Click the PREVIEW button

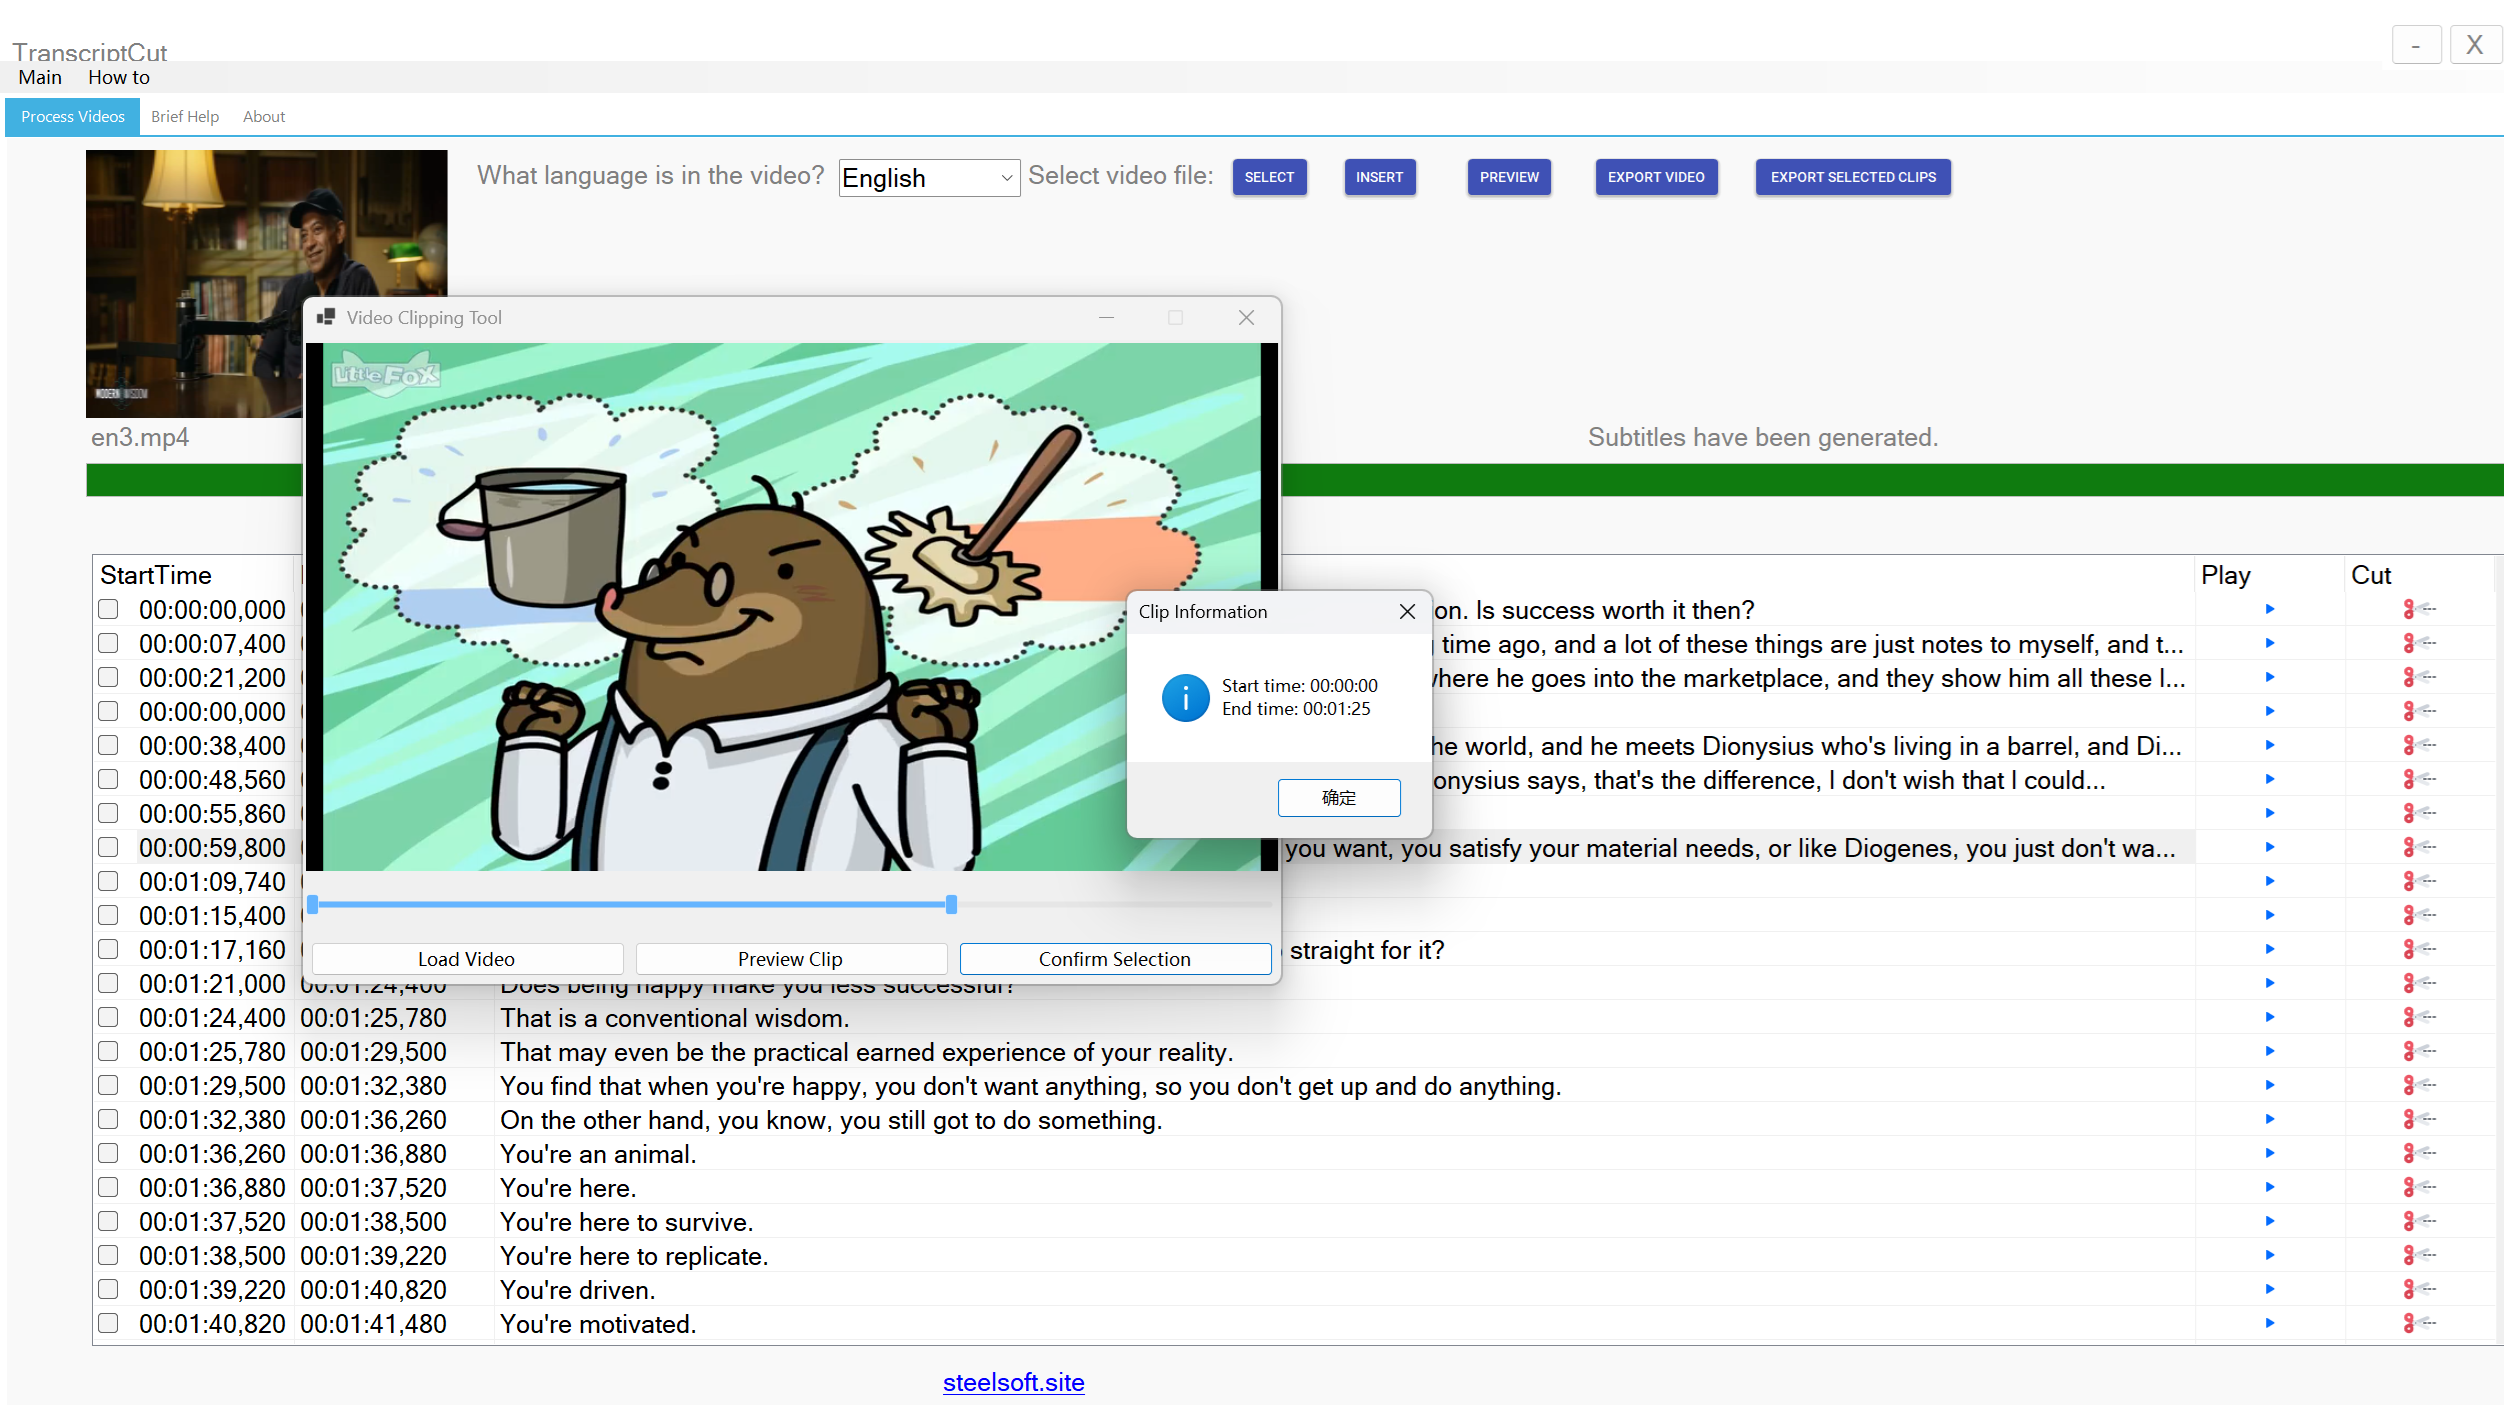(x=1509, y=177)
